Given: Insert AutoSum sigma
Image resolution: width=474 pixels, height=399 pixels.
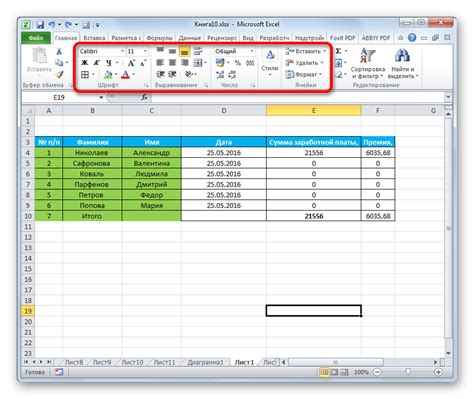Looking at the screenshot, I should [x=338, y=51].
